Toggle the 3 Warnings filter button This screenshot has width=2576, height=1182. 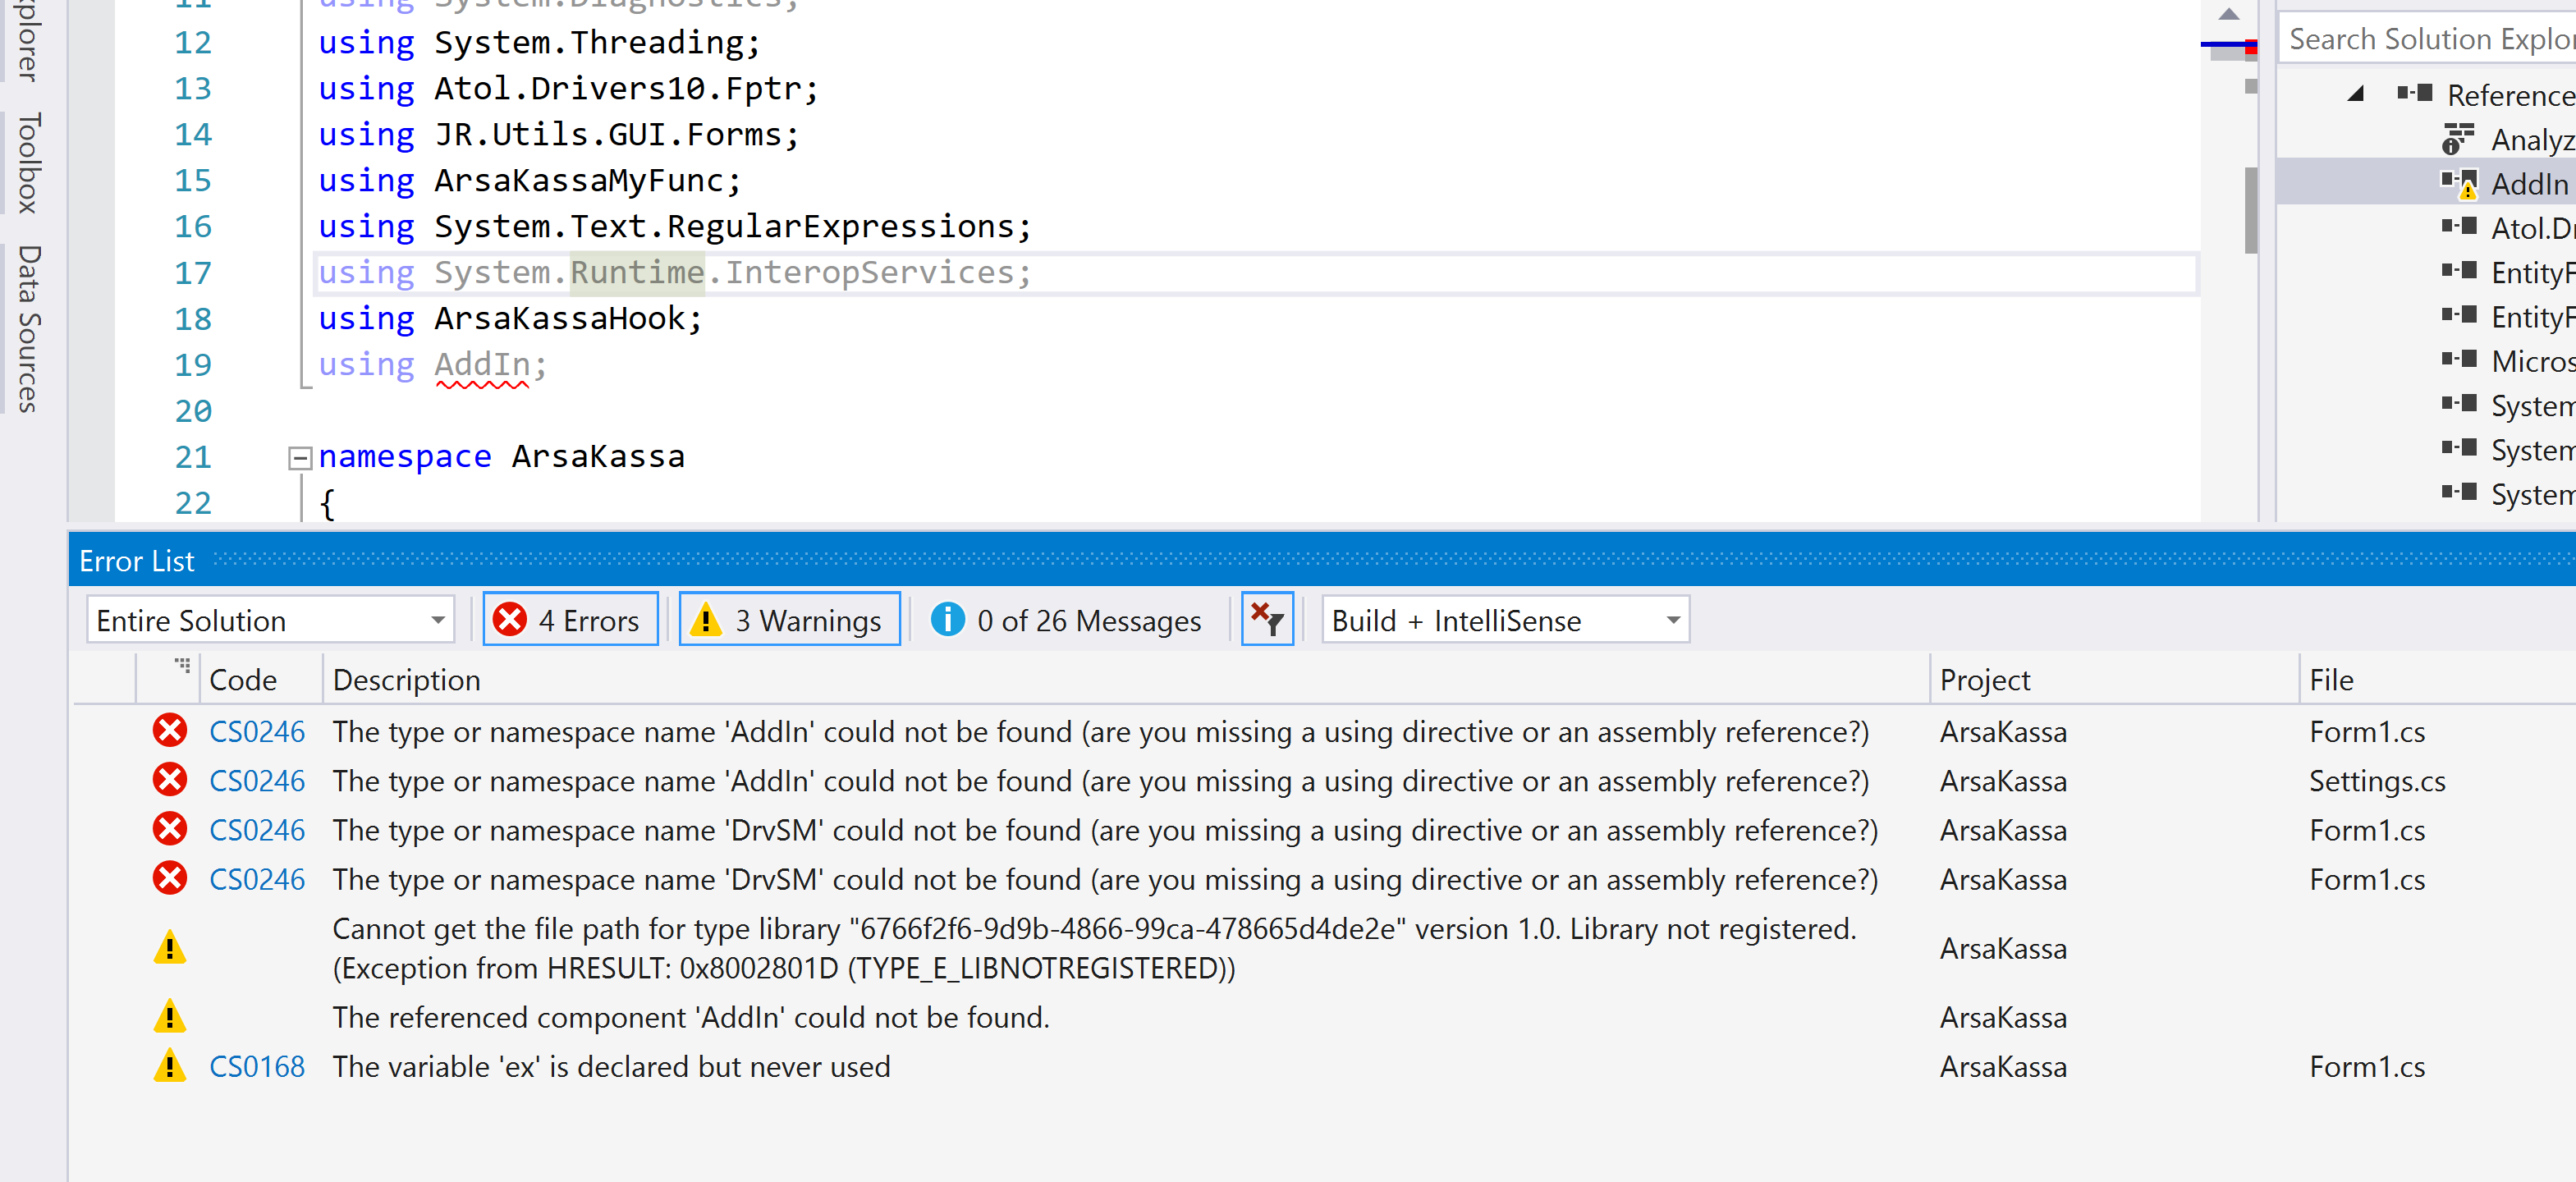pos(789,620)
